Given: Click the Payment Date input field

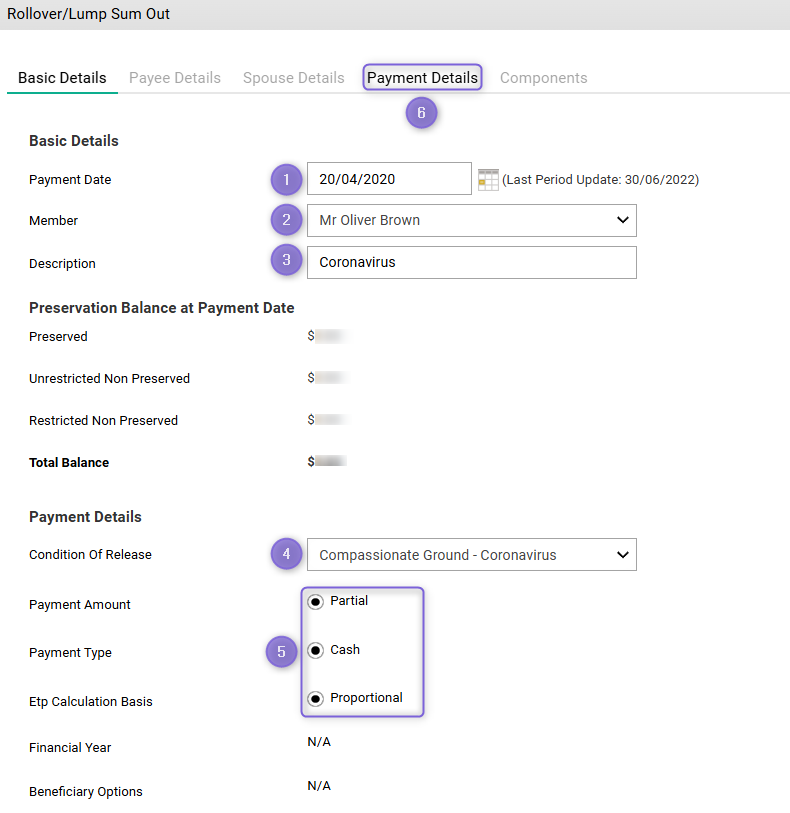Looking at the screenshot, I should (x=389, y=179).
